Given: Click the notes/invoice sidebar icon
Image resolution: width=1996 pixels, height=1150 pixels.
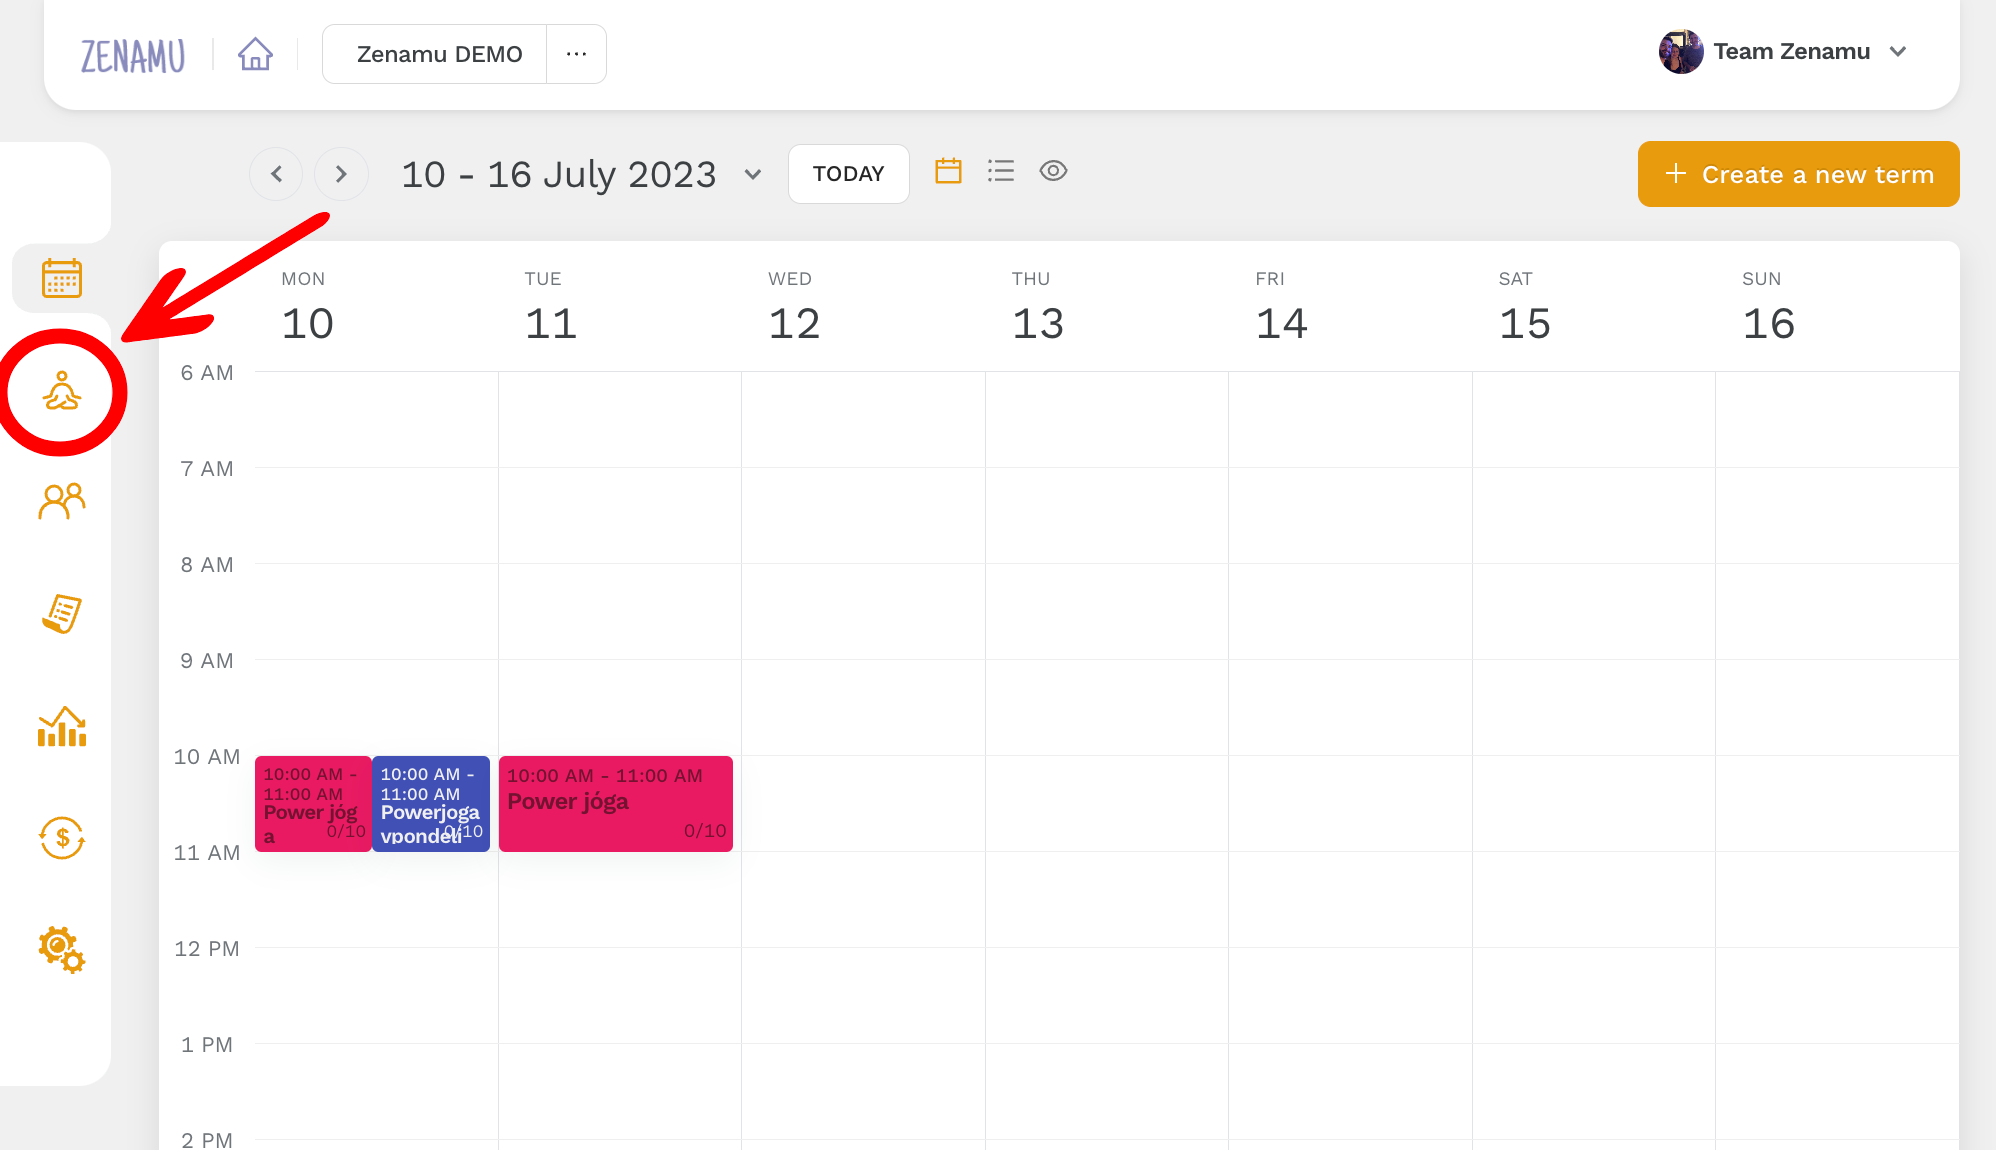Looking at the screenshot, I should 62,613.
